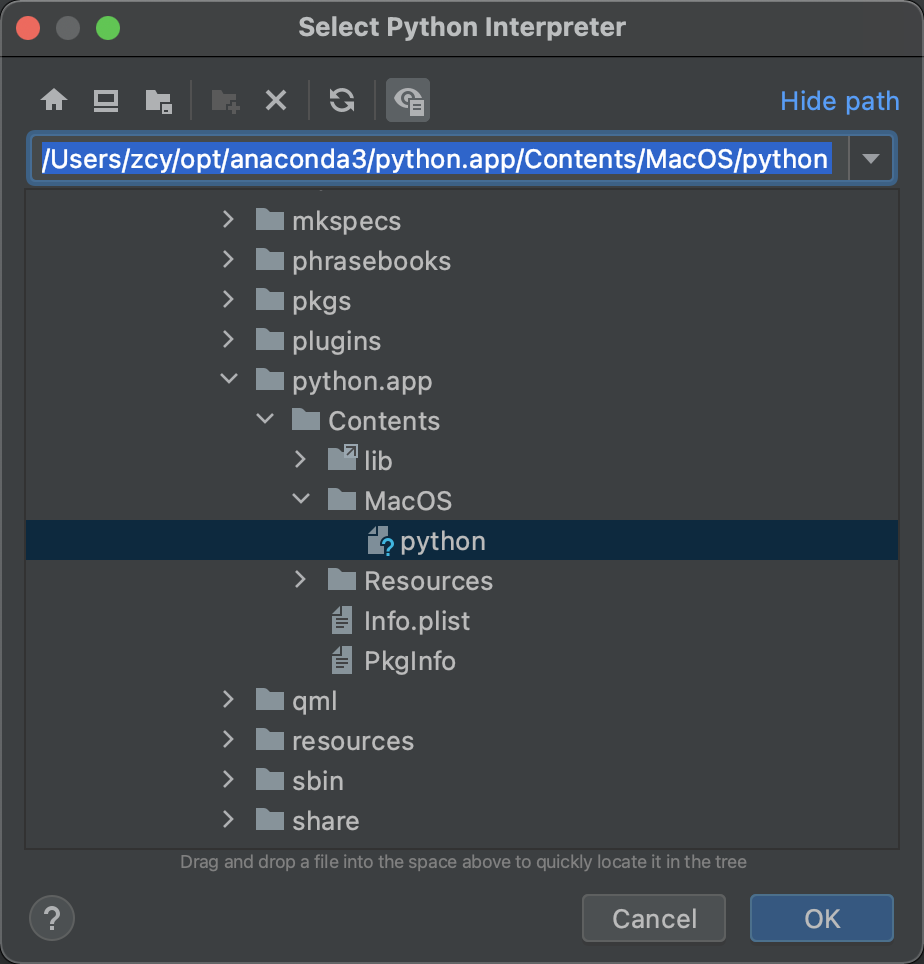Image resolution: width=924 pixels, height=964 pixels.
Task: Select the phrasebooks folder row
Action: 462,261
